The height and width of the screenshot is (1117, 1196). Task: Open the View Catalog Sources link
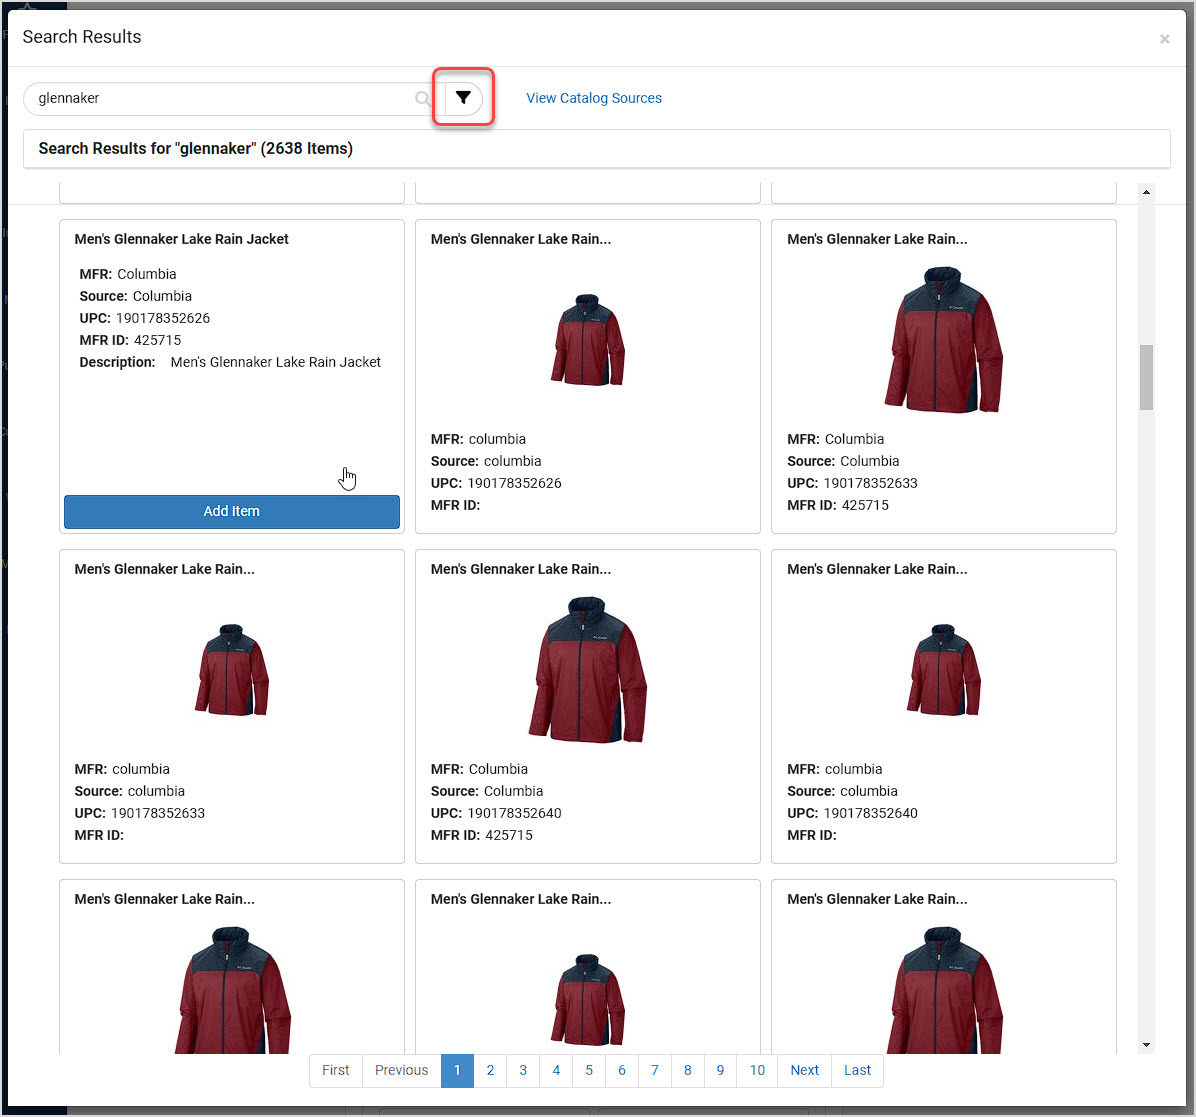point(594,98)
